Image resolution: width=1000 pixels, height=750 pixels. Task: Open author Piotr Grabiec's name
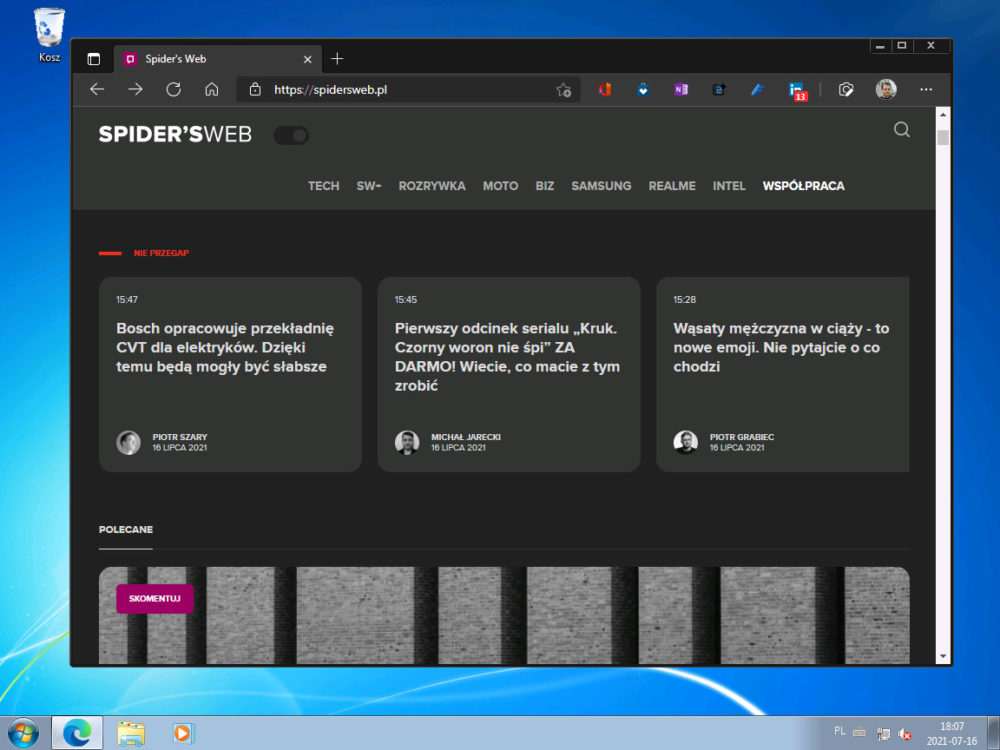click(x=742, y=437)
